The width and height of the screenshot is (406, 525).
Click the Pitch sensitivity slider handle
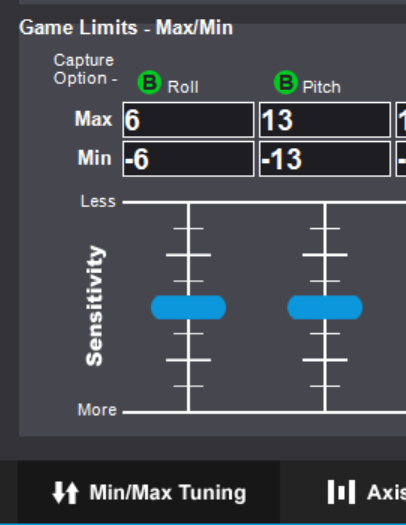(325, 307)
